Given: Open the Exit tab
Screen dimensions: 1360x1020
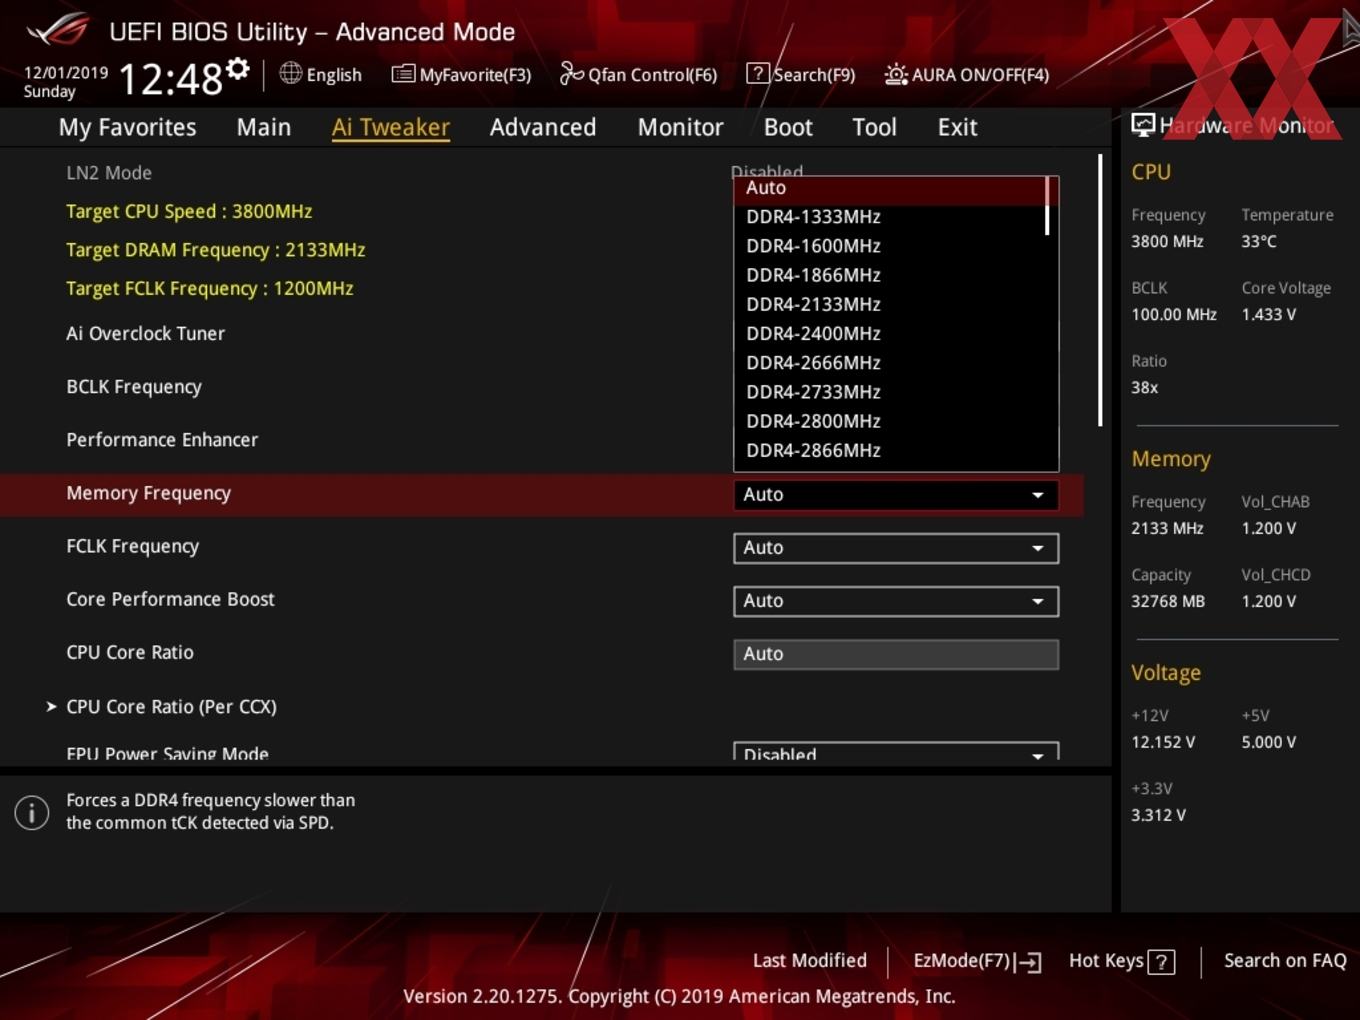Looking at the screenshot, I should (957, 127).
